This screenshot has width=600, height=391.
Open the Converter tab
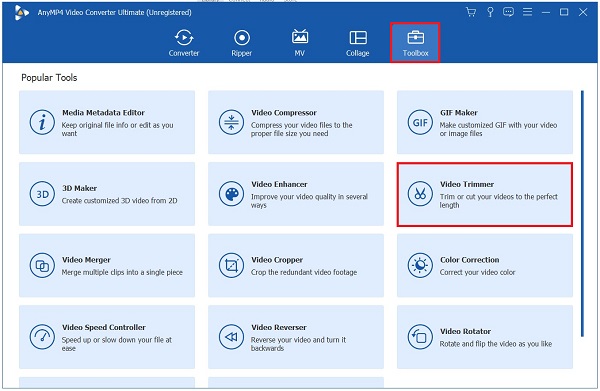184,43
